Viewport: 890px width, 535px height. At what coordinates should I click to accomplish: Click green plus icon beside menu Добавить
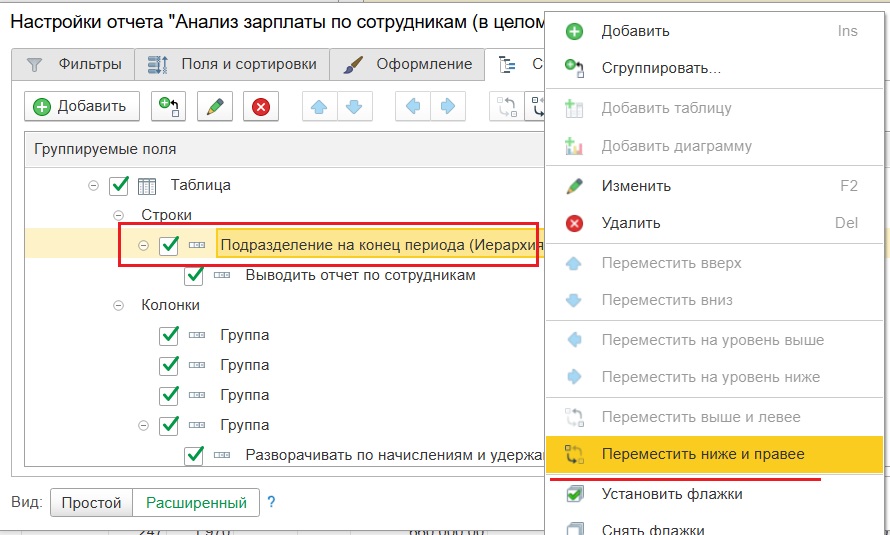(x=574, y=31)
